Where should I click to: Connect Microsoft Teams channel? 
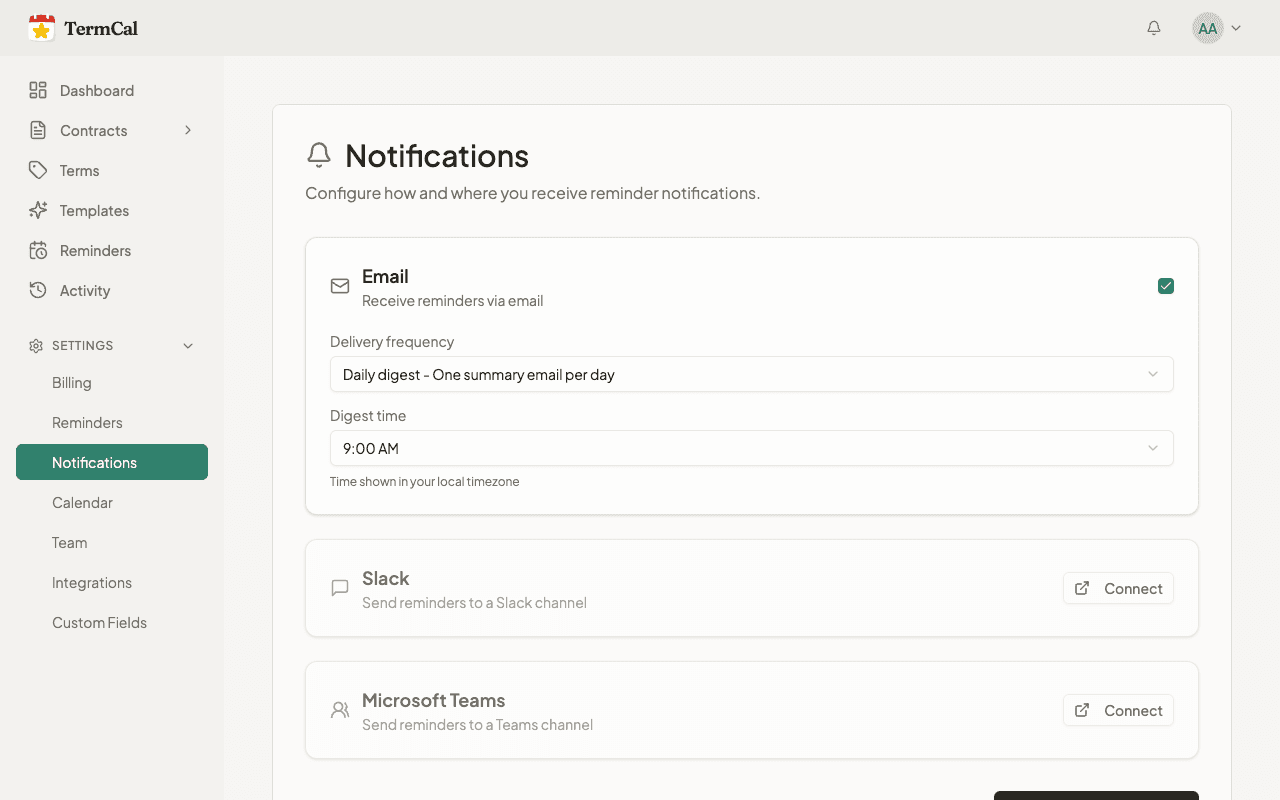(1118, 711)
